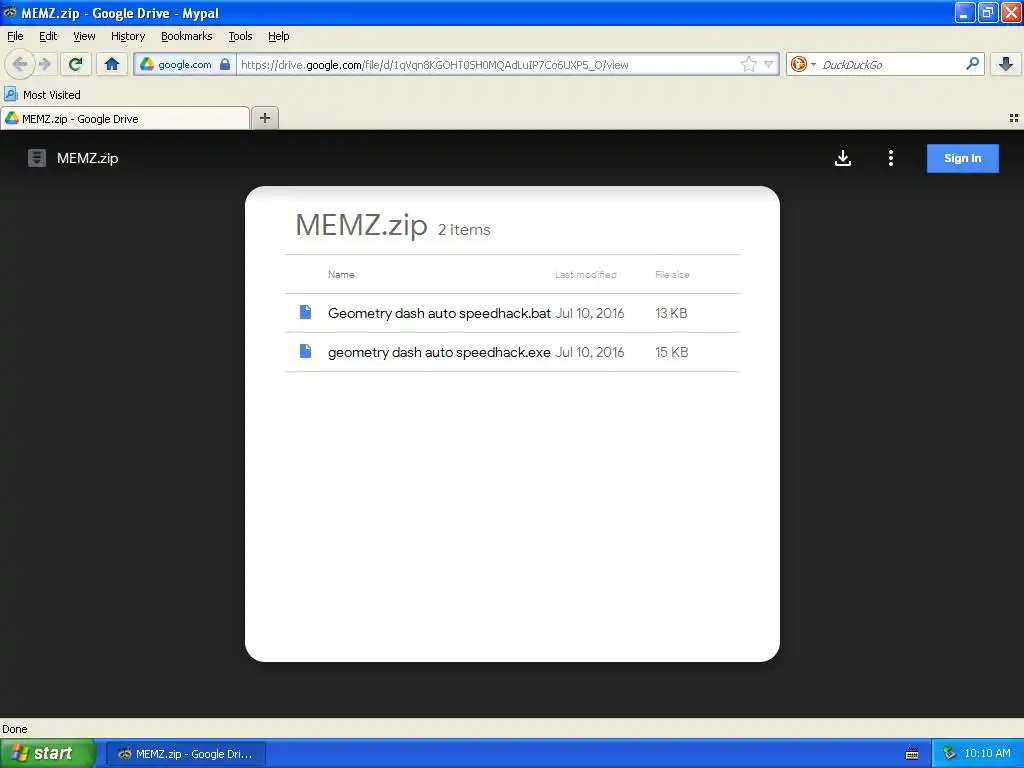1024x768 pixels.
Task: Click file icon of speedhack.exe row
Action: tap(305, 351)
